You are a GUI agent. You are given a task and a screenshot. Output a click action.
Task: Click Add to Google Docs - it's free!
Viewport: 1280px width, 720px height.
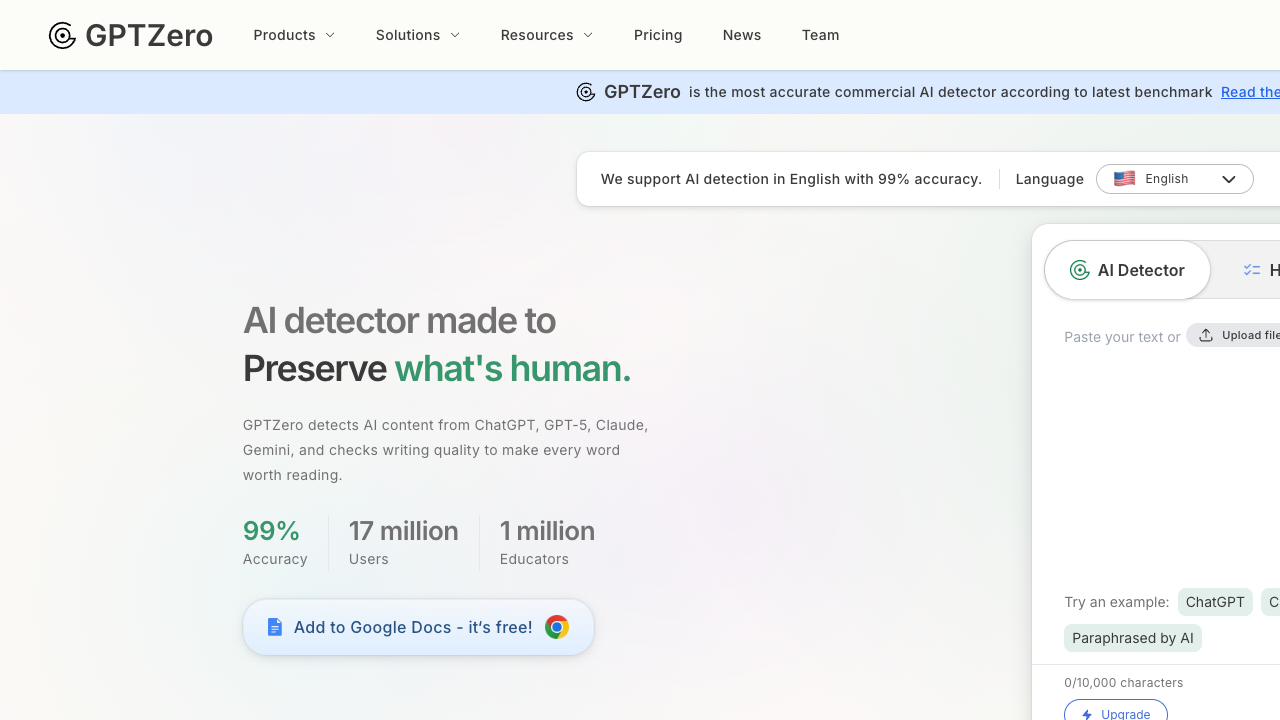pyautogui.click(x=418, y=627)
